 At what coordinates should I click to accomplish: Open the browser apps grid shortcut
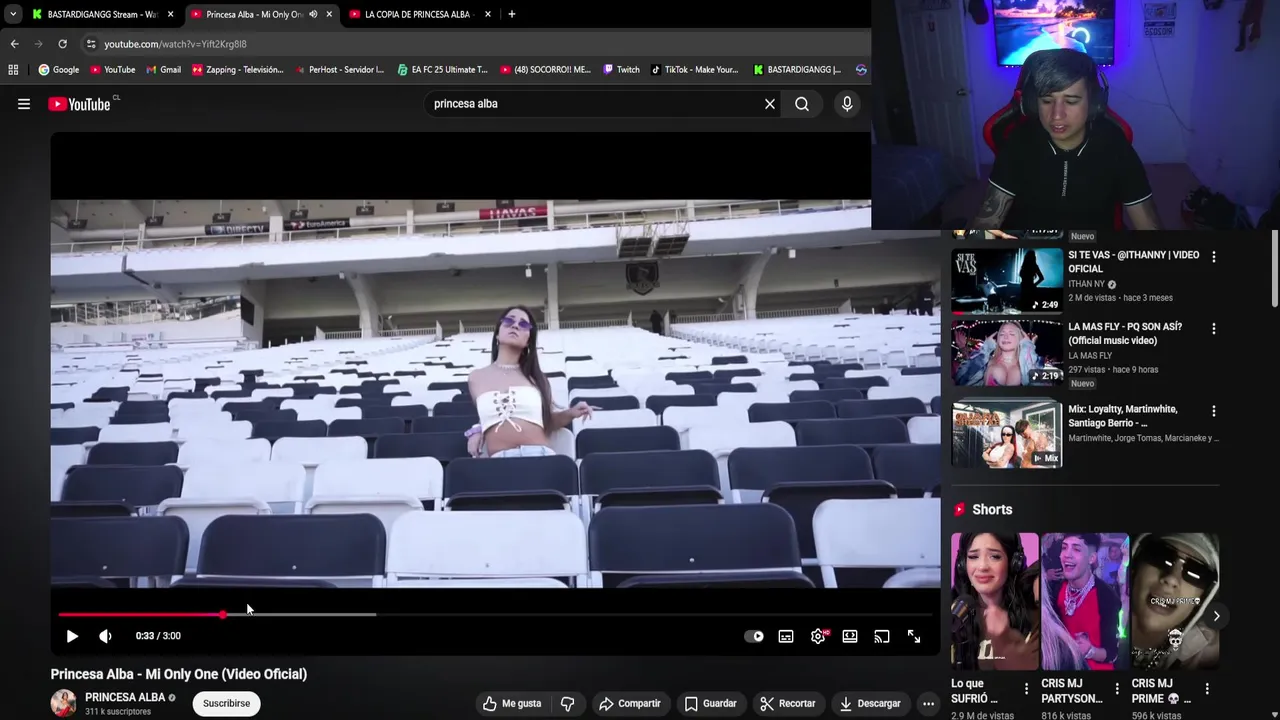click(x=13, y=70)
